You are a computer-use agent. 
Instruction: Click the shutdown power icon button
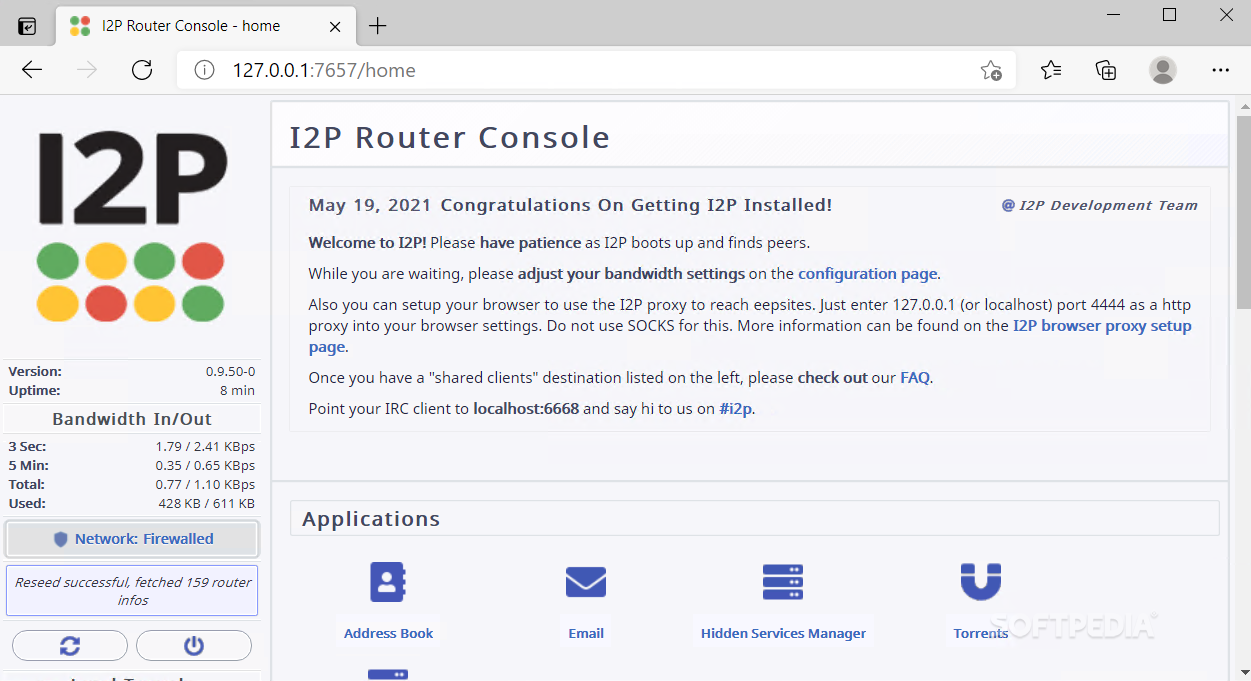tap(194, 645)
